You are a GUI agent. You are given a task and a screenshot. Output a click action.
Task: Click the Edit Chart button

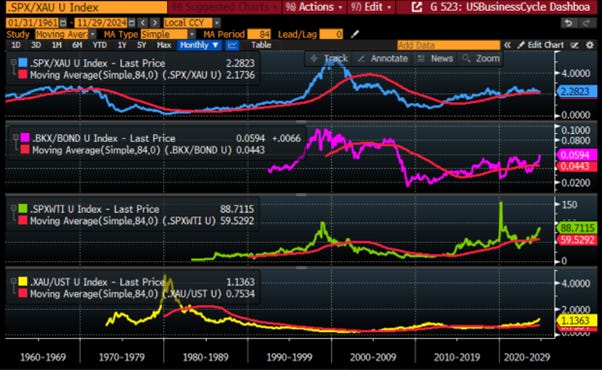tap(541, 45)
